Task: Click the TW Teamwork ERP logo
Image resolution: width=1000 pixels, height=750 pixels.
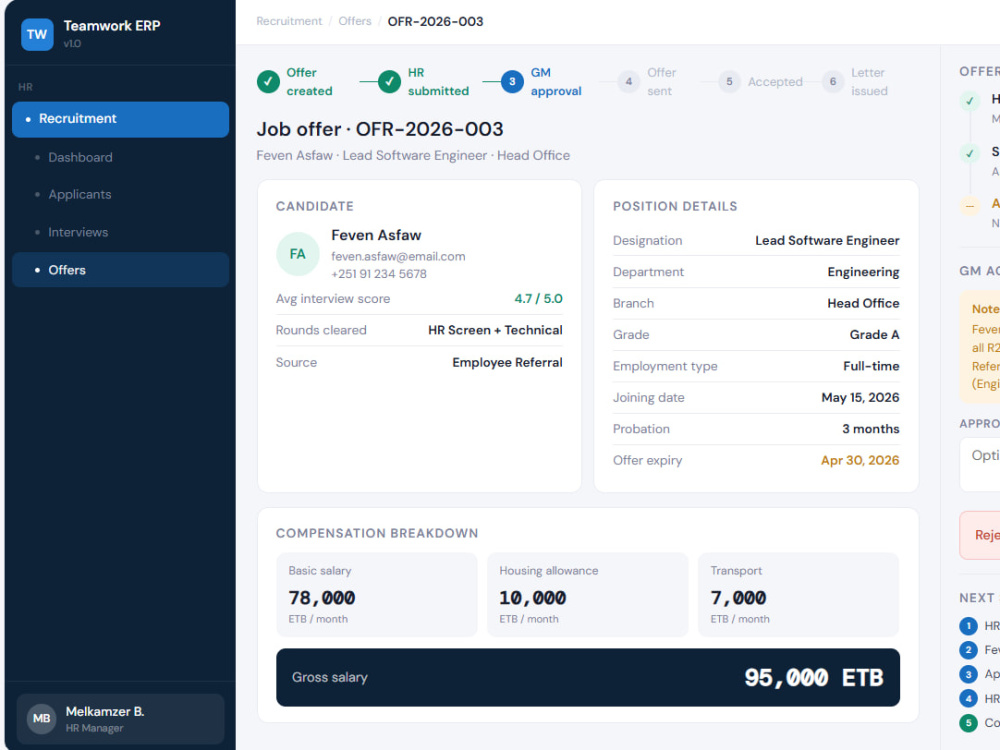Action: point(37,34)
